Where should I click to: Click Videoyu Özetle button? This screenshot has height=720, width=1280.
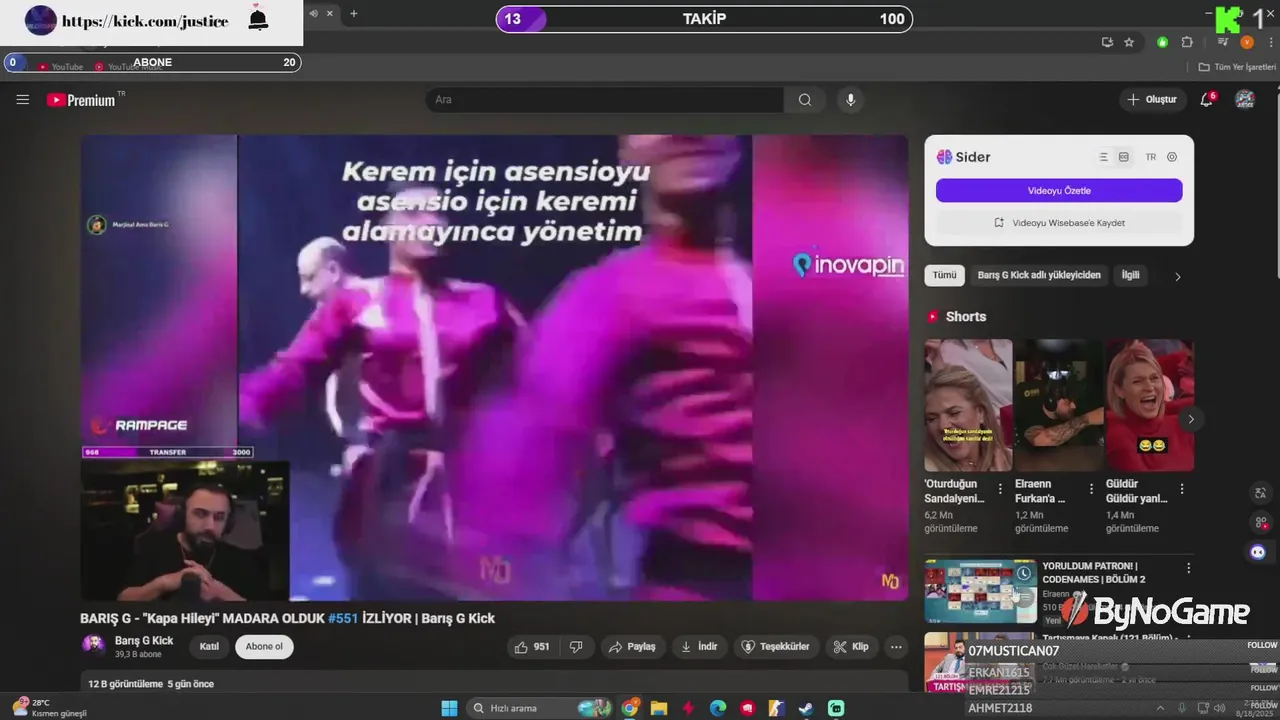point(1059,190)
